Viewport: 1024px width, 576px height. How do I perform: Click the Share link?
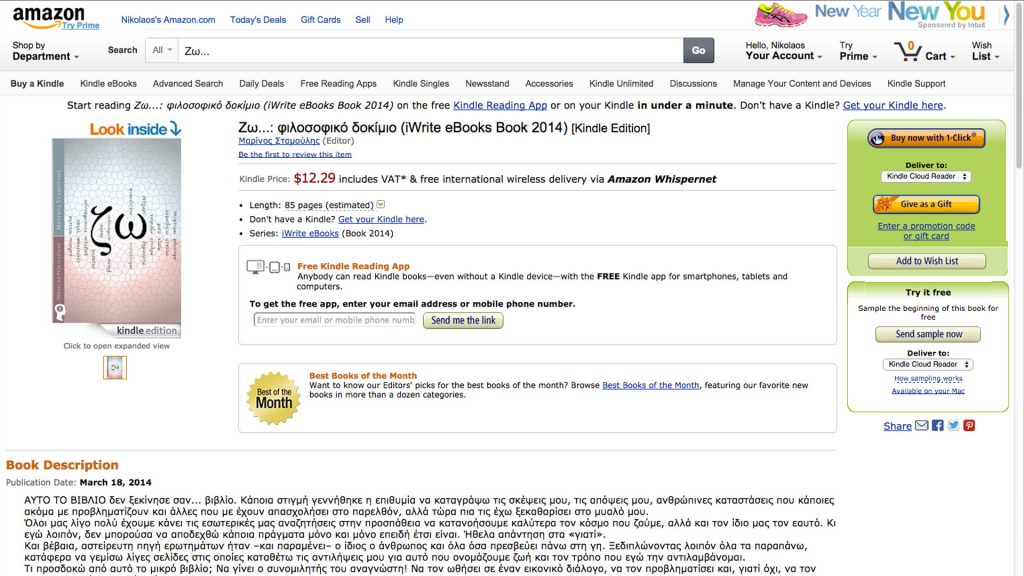pyautogui.click(x=897, y=426)
